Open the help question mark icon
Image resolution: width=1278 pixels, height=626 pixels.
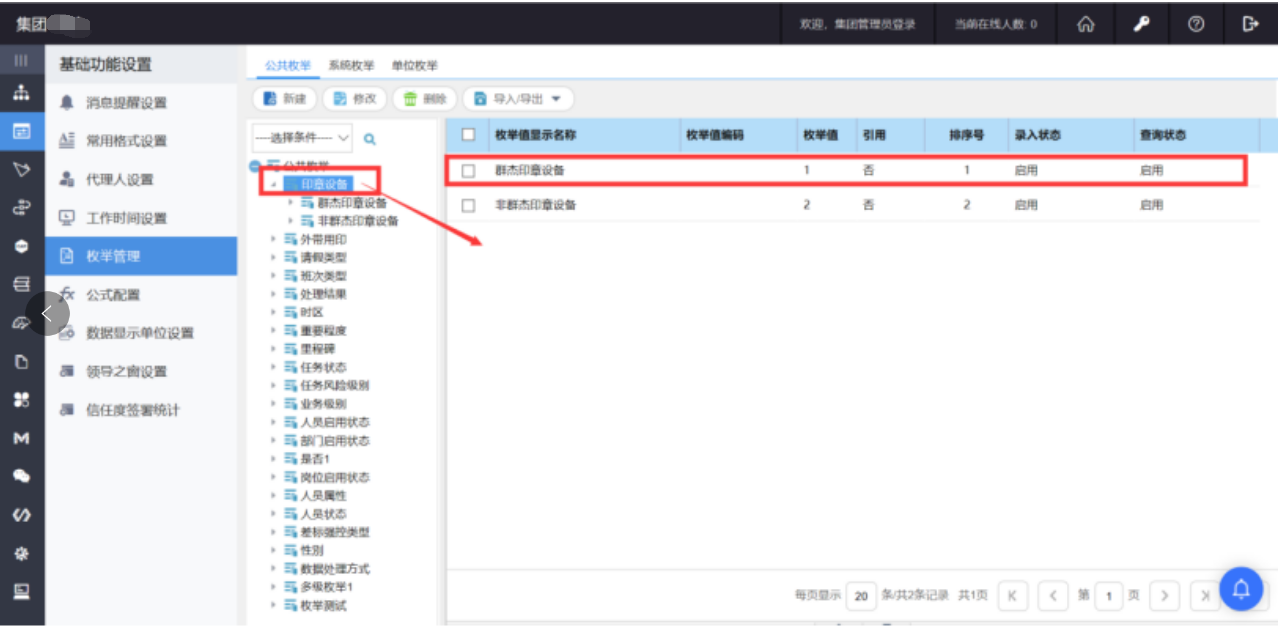[x=1196, y=24]
